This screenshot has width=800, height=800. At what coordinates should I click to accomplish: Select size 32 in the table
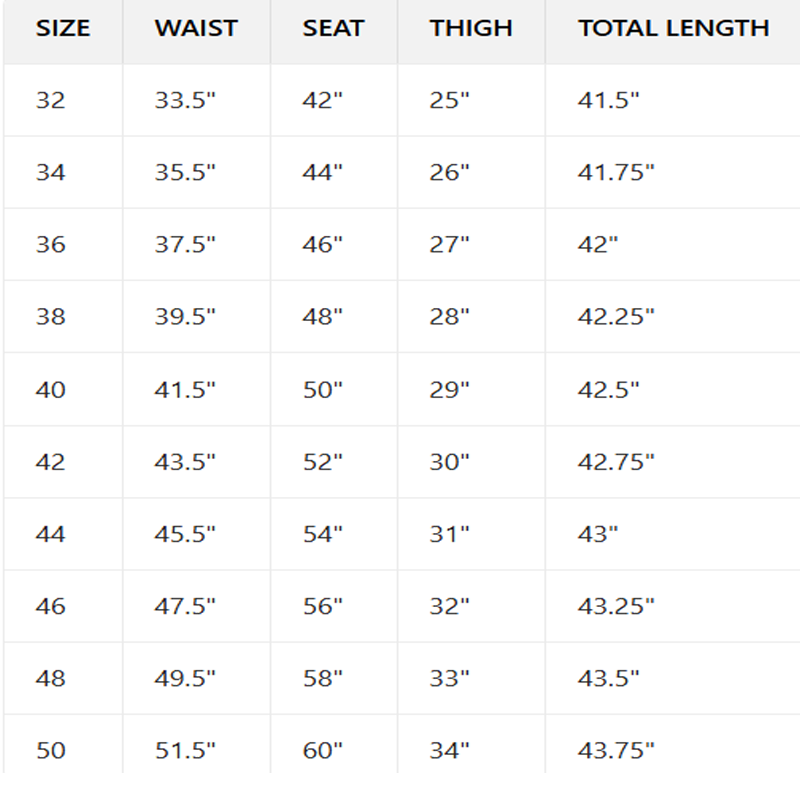pyautogui.click(x=51, y=100)
